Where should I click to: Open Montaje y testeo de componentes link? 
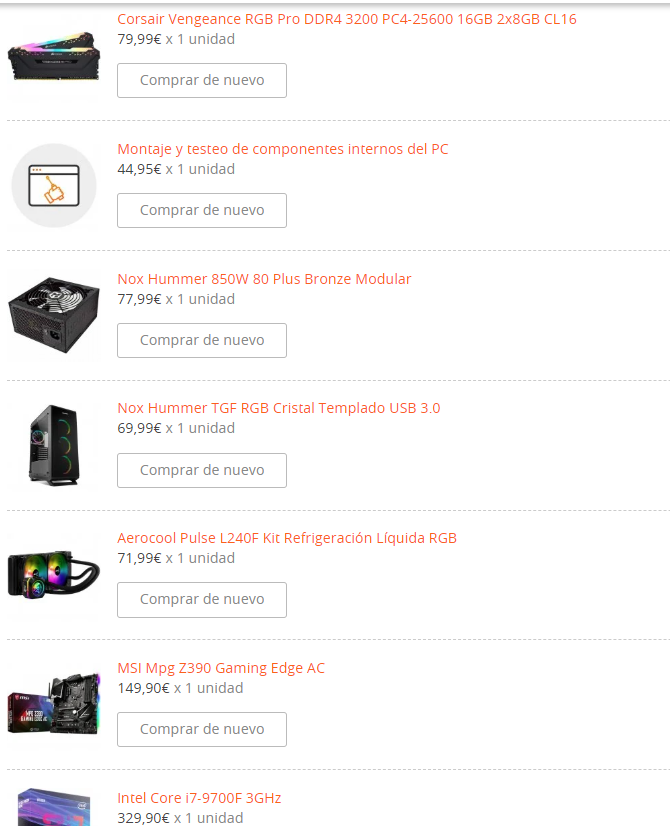(x=282, y=149)
